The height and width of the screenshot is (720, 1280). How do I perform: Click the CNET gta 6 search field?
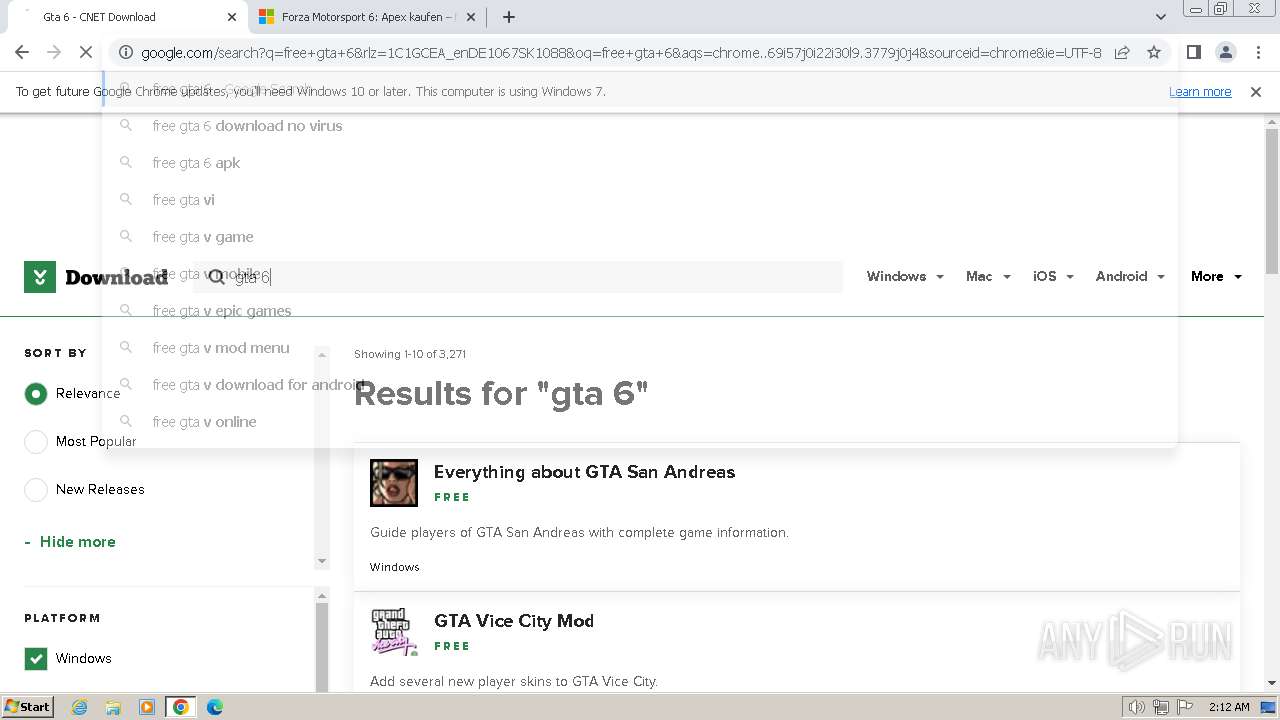click(x=520, y=277)
